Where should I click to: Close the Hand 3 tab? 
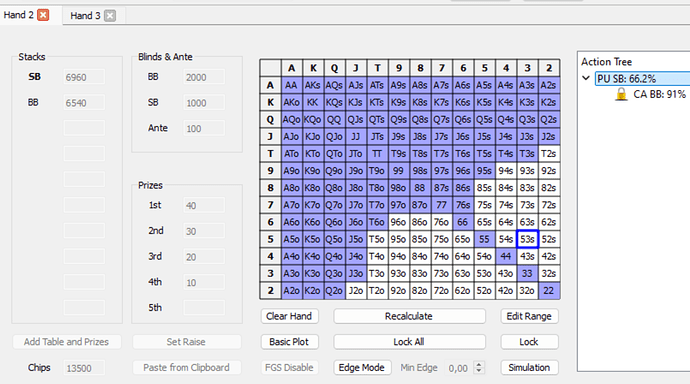(110, 16)
